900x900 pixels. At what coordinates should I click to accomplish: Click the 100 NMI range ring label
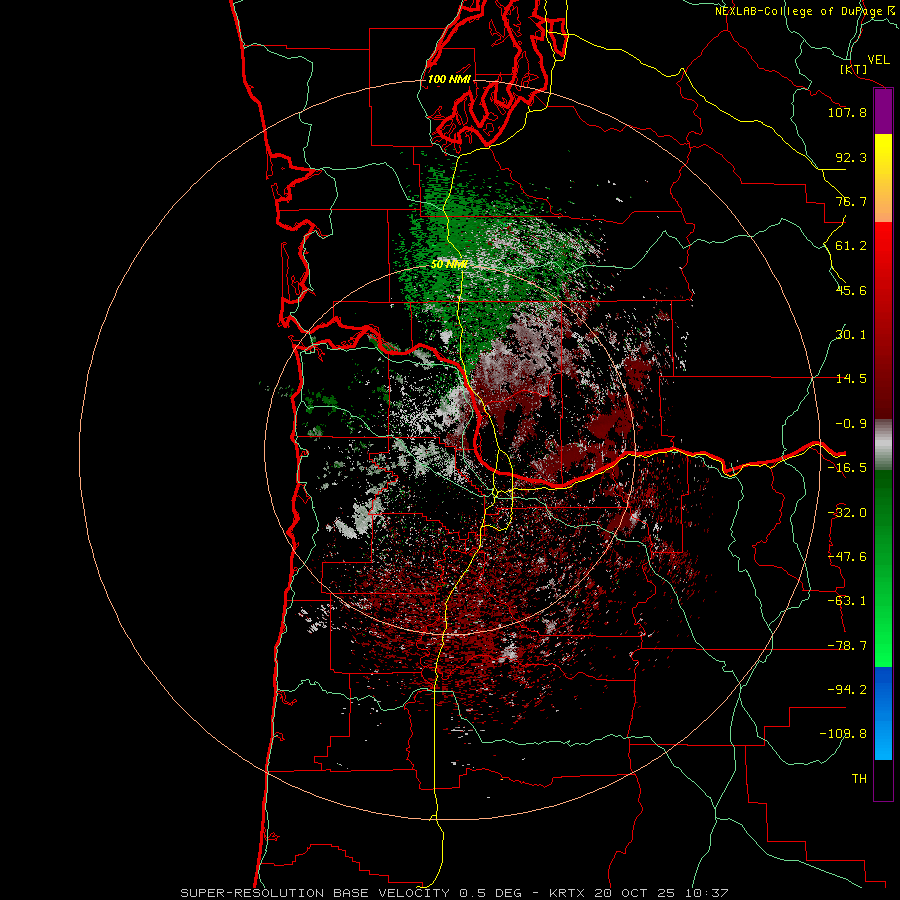(449, 79)
